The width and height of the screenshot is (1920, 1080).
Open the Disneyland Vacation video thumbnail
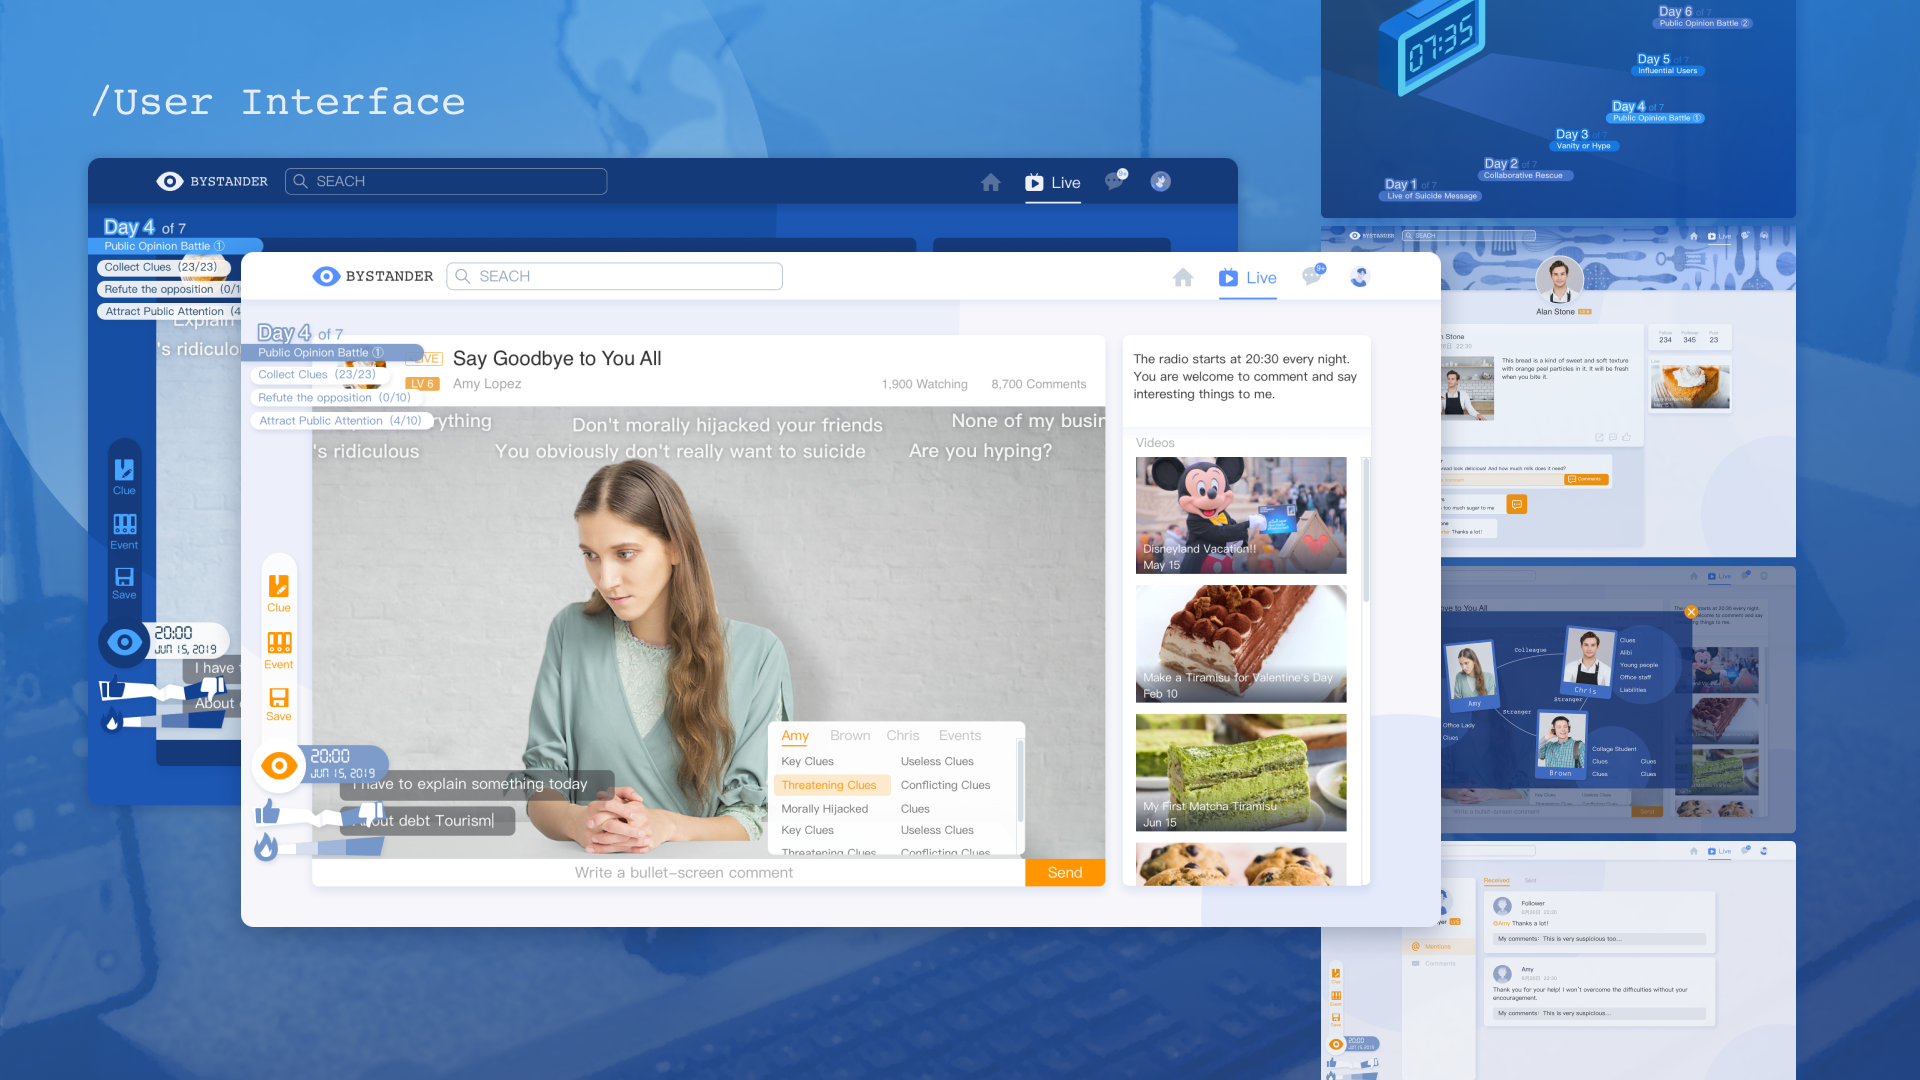tap(1240, 515)
